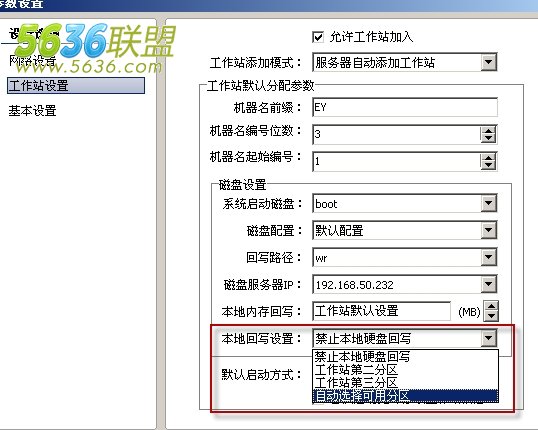Increase 机器名起始编号 with up arrow
Image resolution: width=538 pixels, height=430 pixels.
488,158
